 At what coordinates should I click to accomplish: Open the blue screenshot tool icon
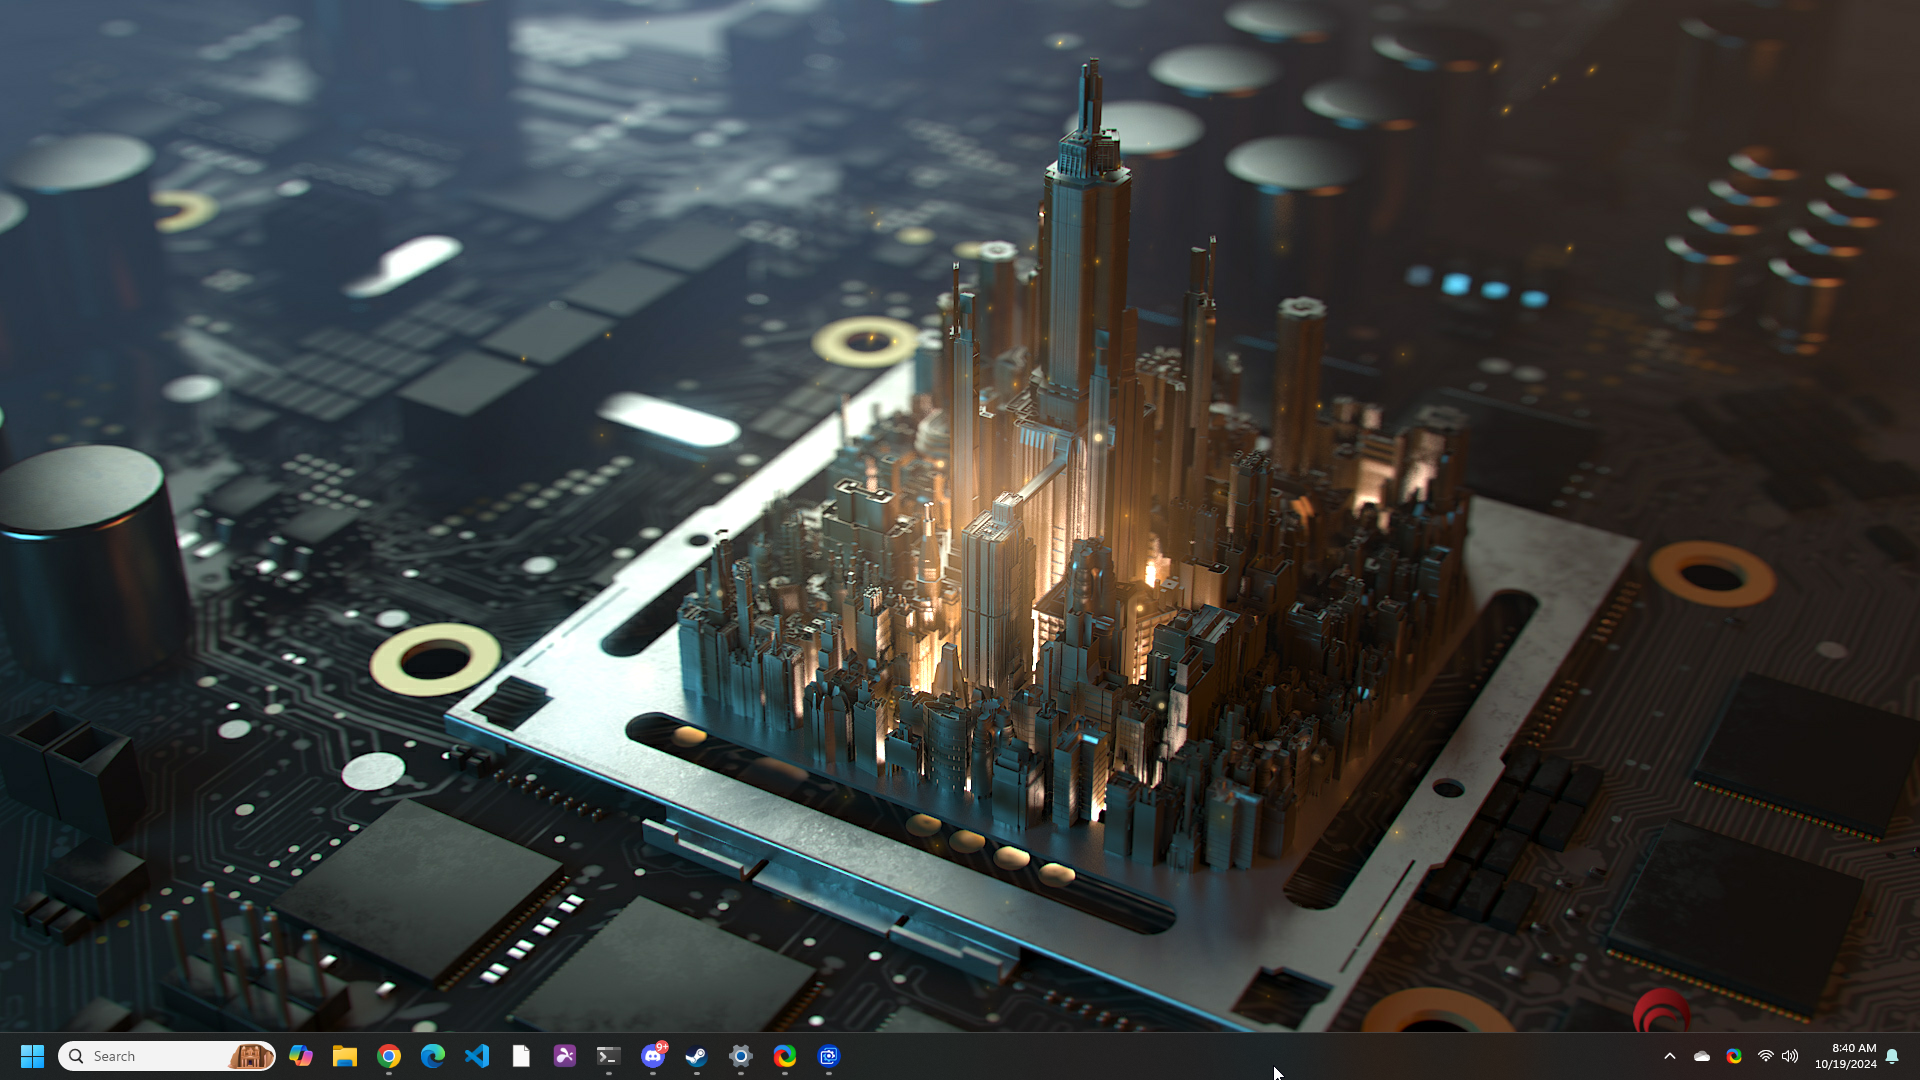tap(829, 1056)
